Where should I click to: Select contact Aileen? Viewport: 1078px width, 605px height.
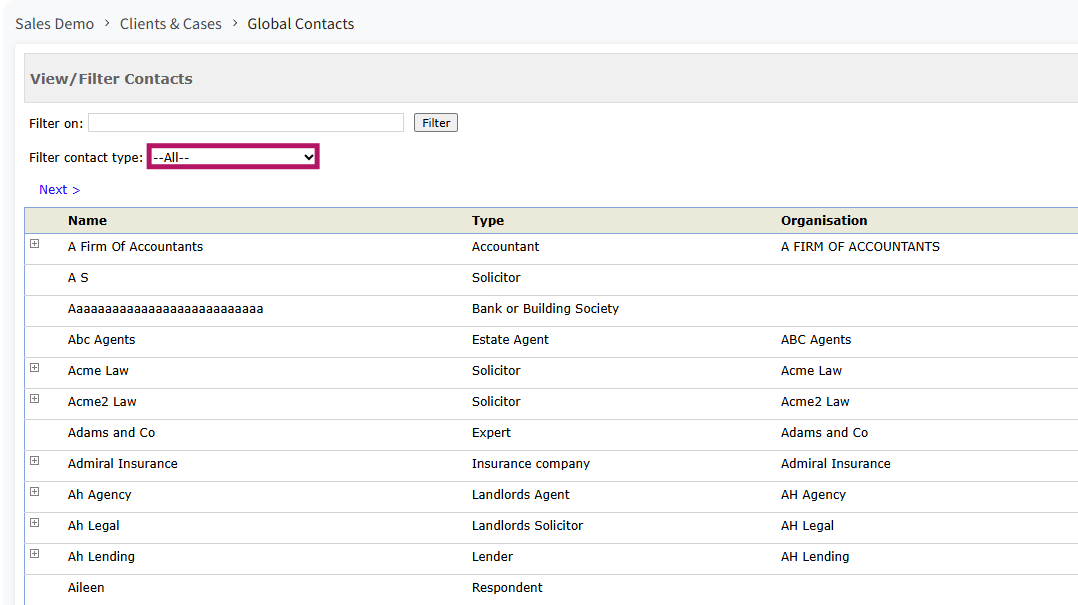(x=86, y=587)
